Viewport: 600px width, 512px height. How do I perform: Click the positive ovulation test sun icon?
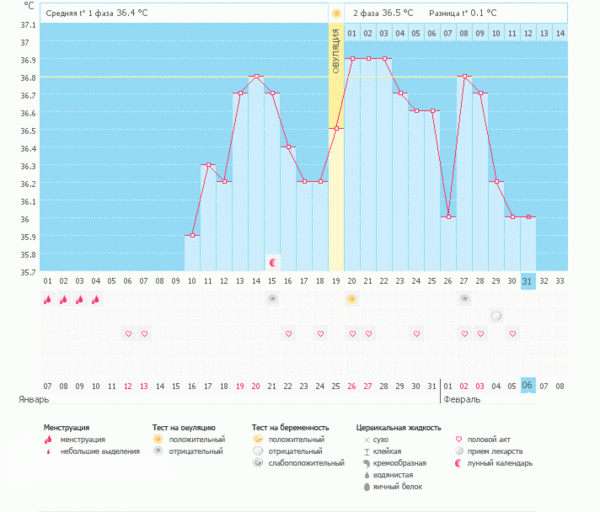pos(351,299)
